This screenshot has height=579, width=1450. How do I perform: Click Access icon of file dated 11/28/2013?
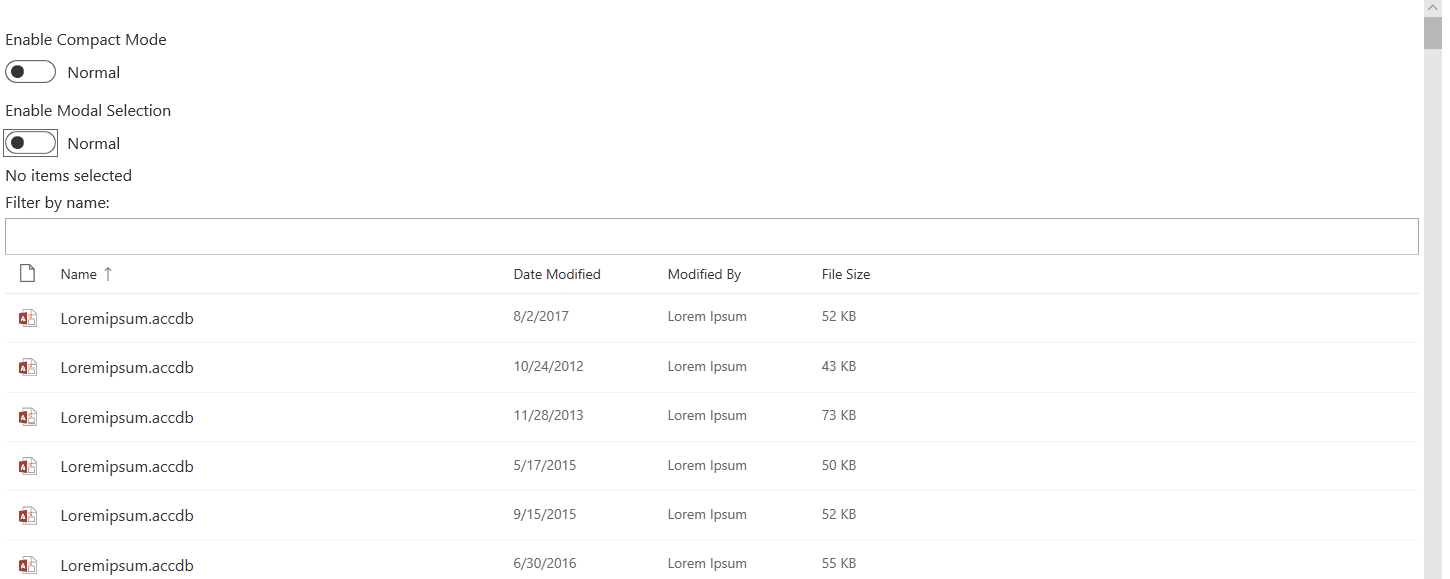[x=28, y=417]
